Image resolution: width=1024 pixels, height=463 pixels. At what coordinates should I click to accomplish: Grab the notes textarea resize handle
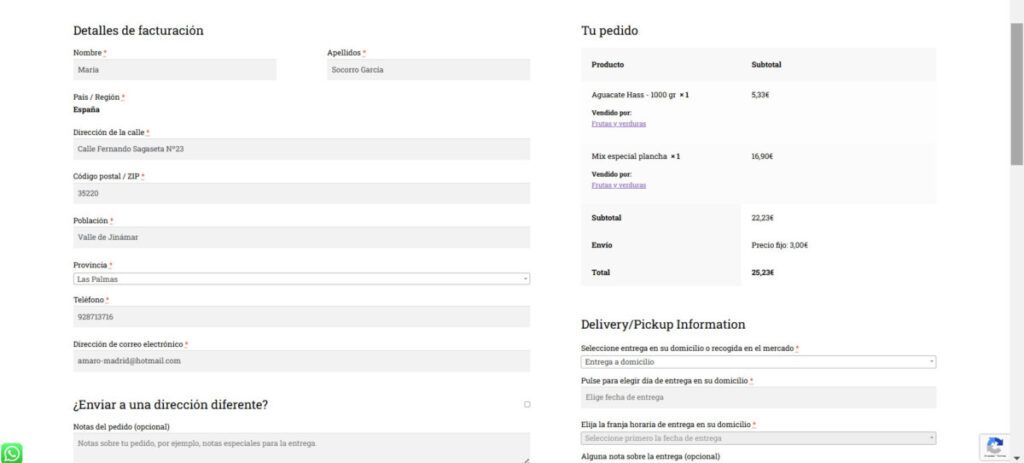(x=526, y=460)
